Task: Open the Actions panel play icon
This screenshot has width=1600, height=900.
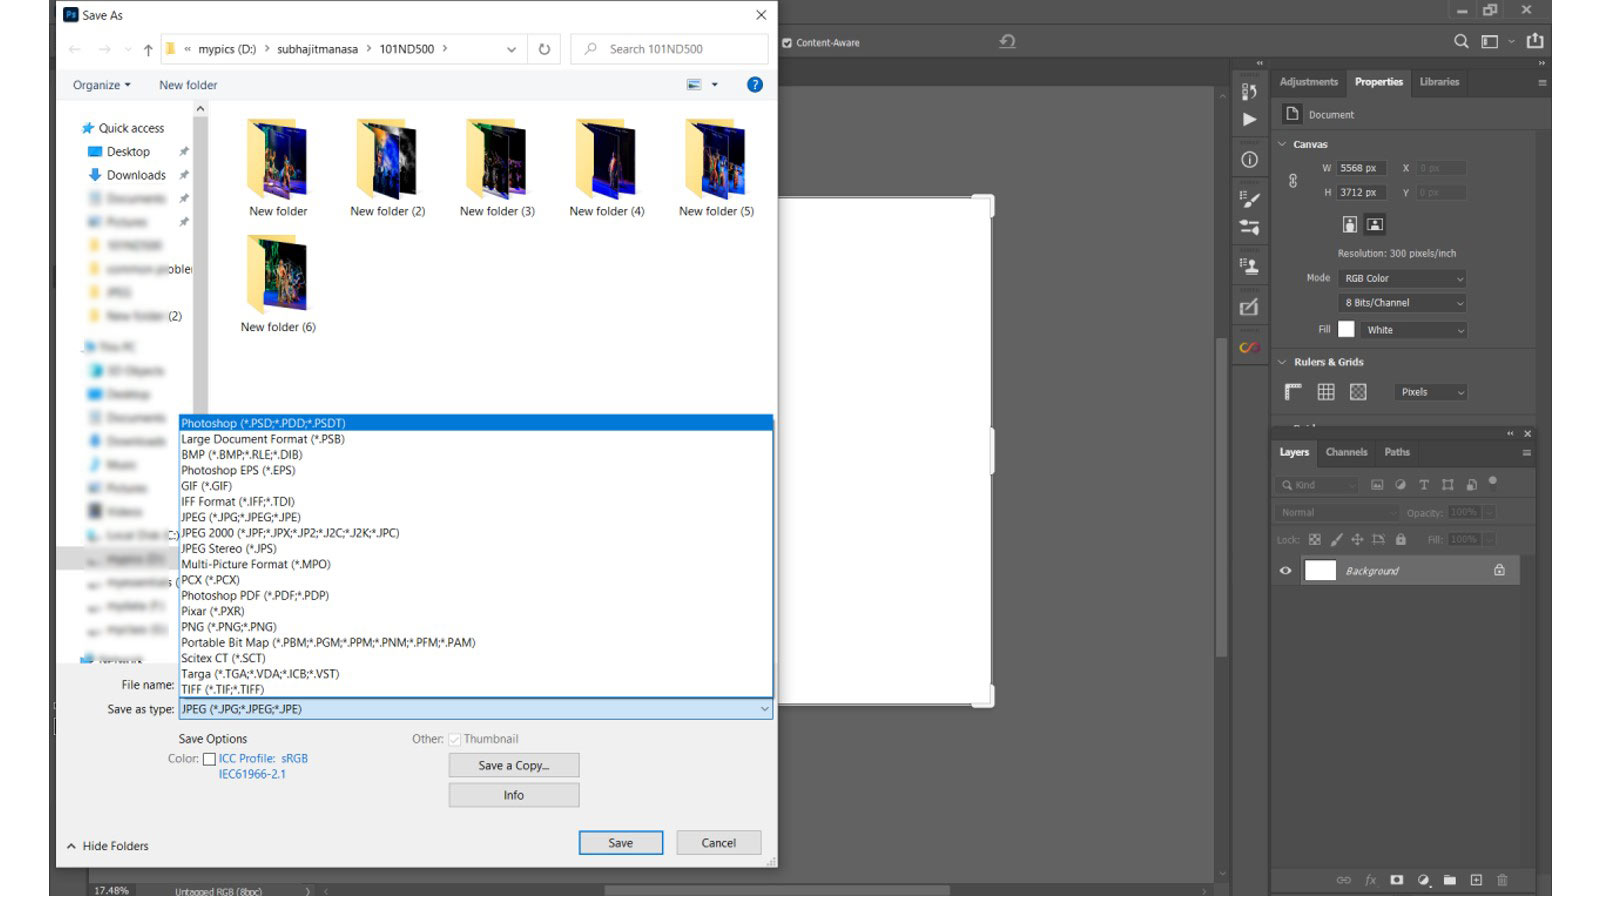Action: click(1249, 119)
